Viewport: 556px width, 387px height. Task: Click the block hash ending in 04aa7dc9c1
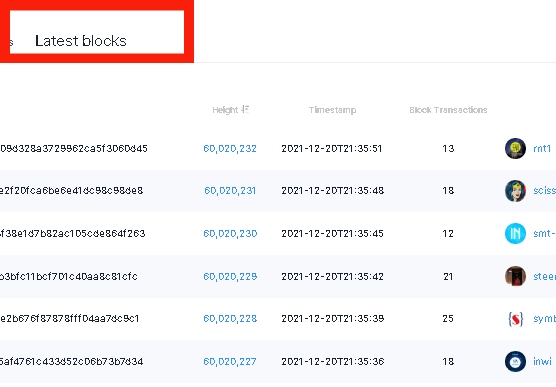[70, 319]
